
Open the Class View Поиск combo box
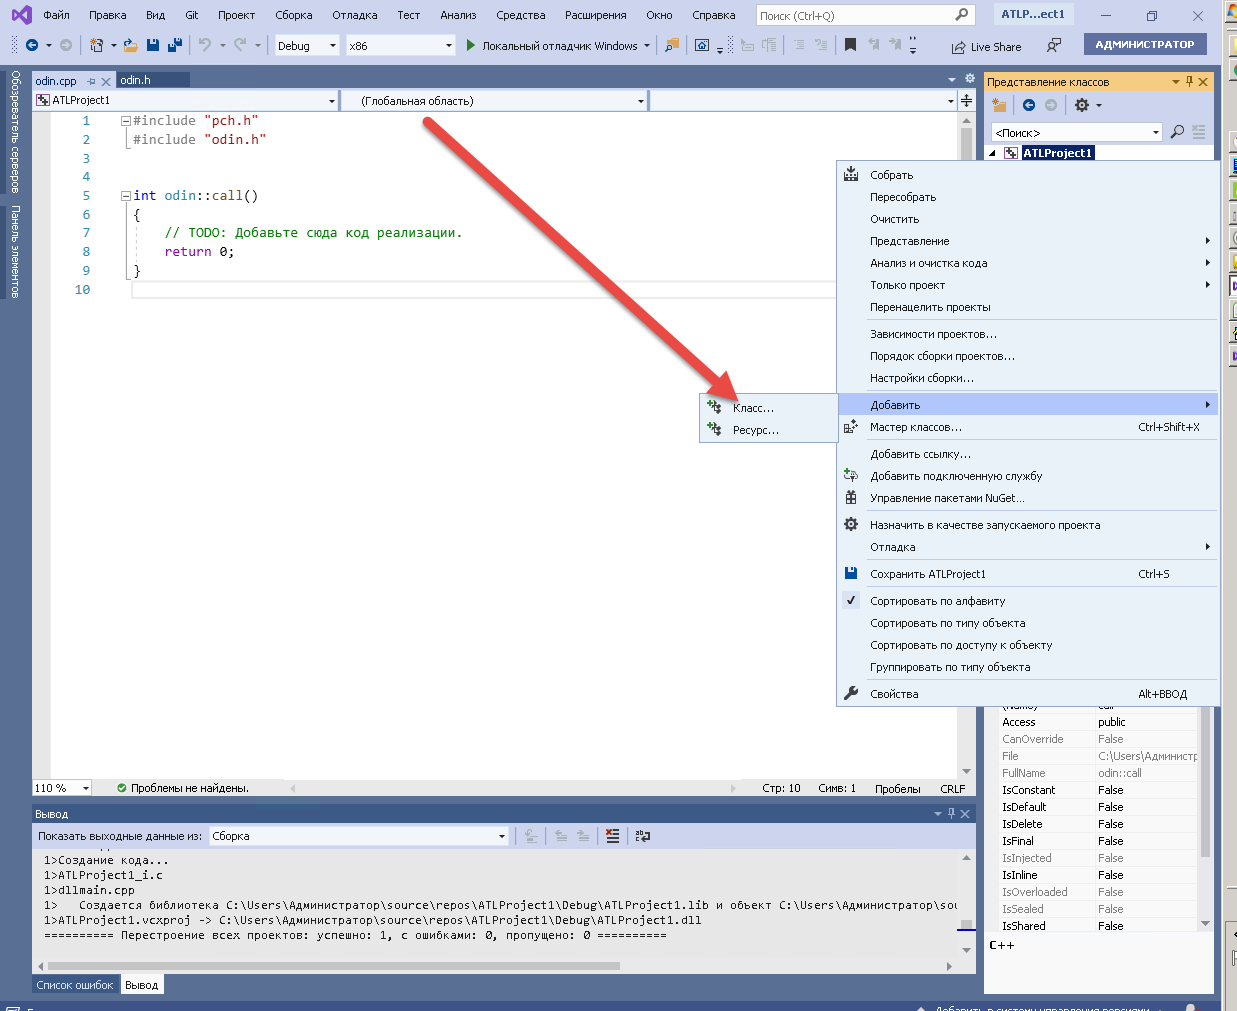1076,133
